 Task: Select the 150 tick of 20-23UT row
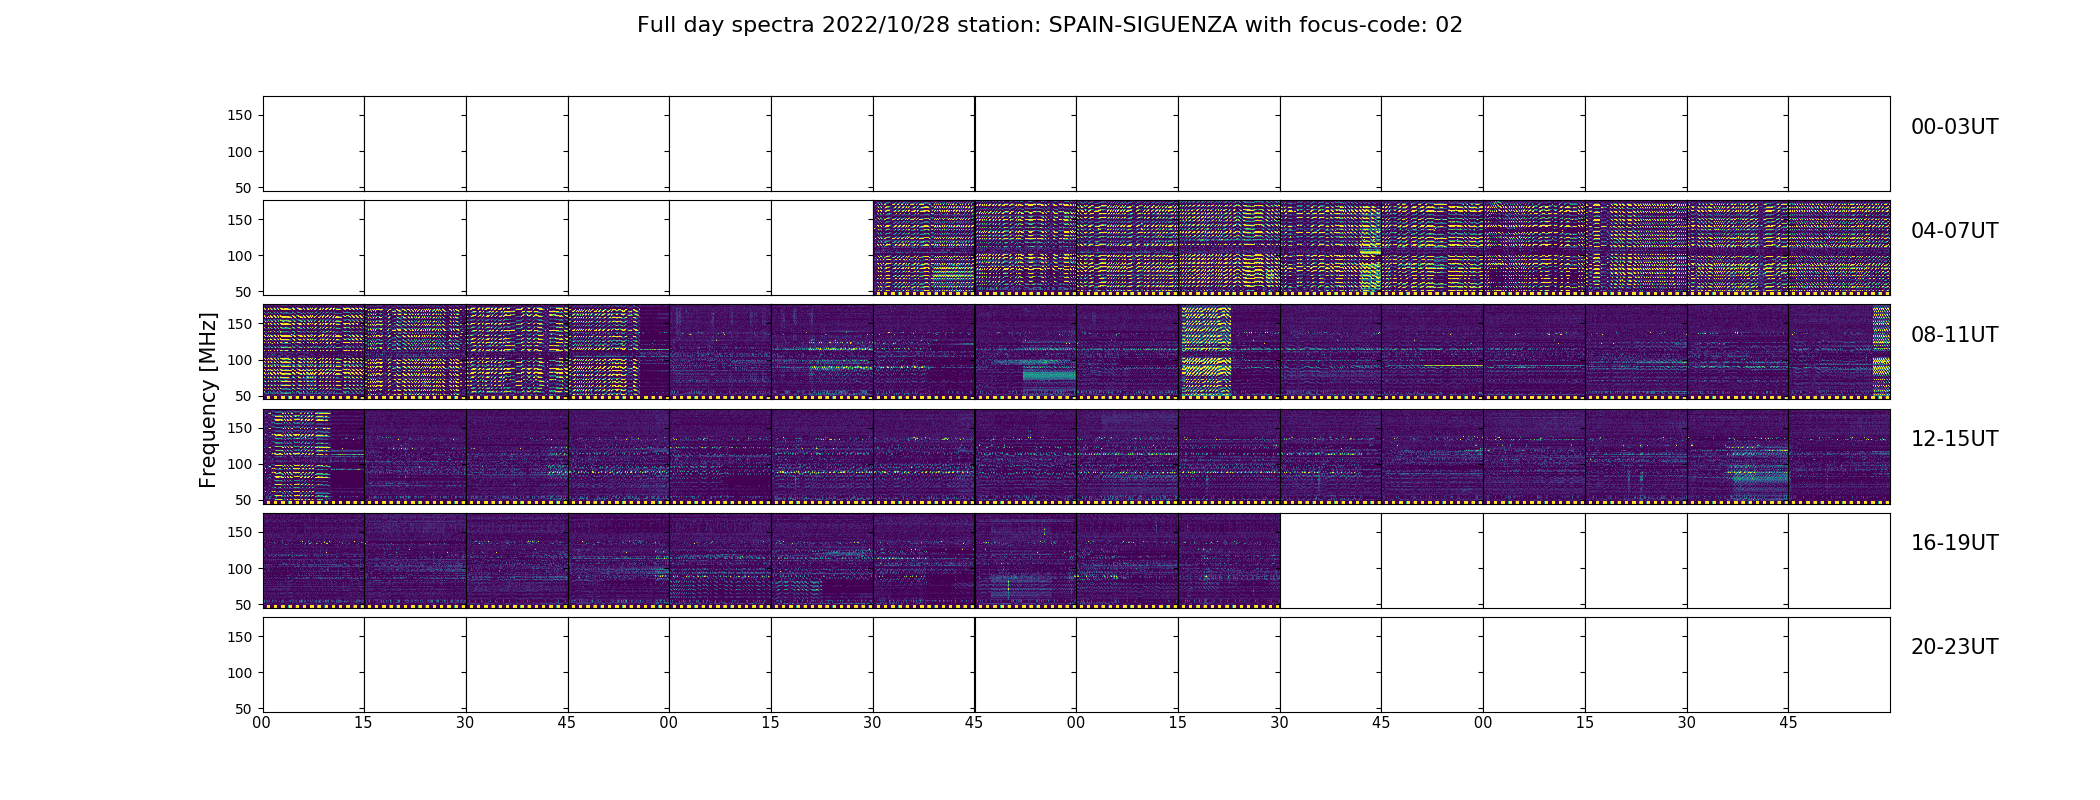pos(240,636)
